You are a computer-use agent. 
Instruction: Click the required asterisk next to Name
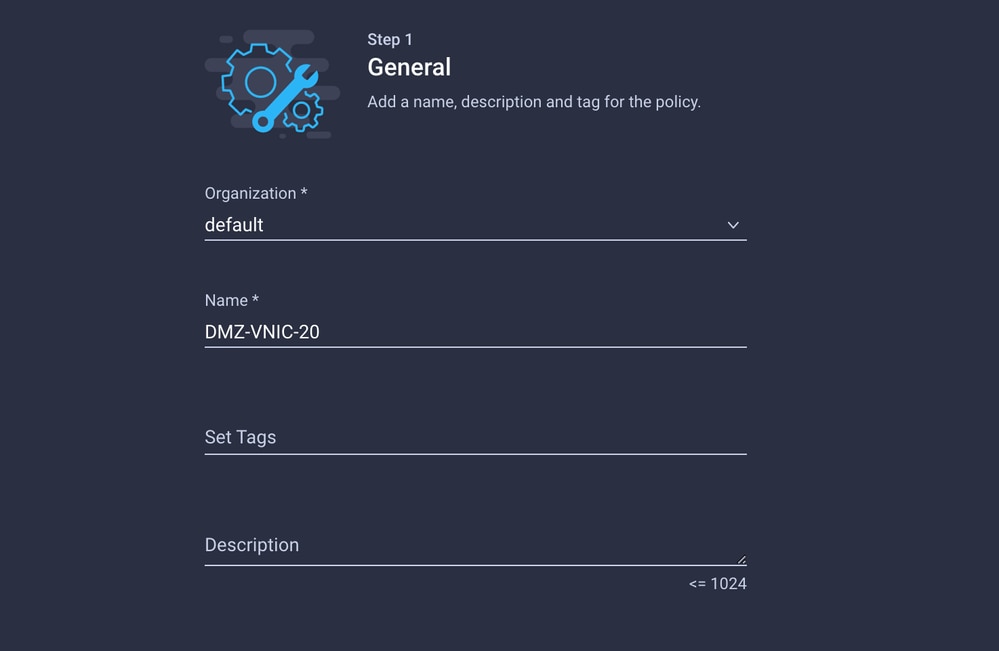click(255, 298)
